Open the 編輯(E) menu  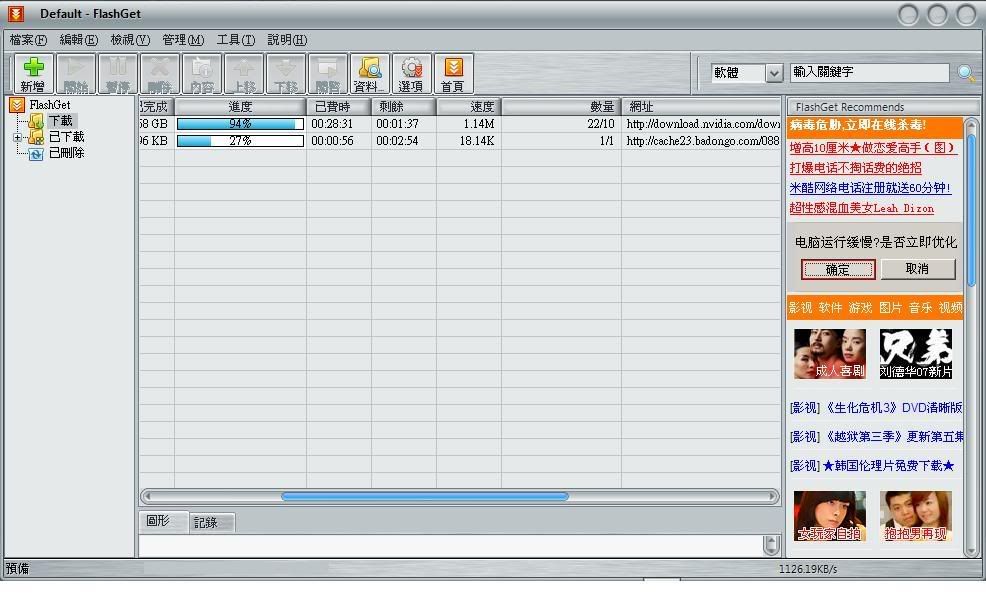79,40
